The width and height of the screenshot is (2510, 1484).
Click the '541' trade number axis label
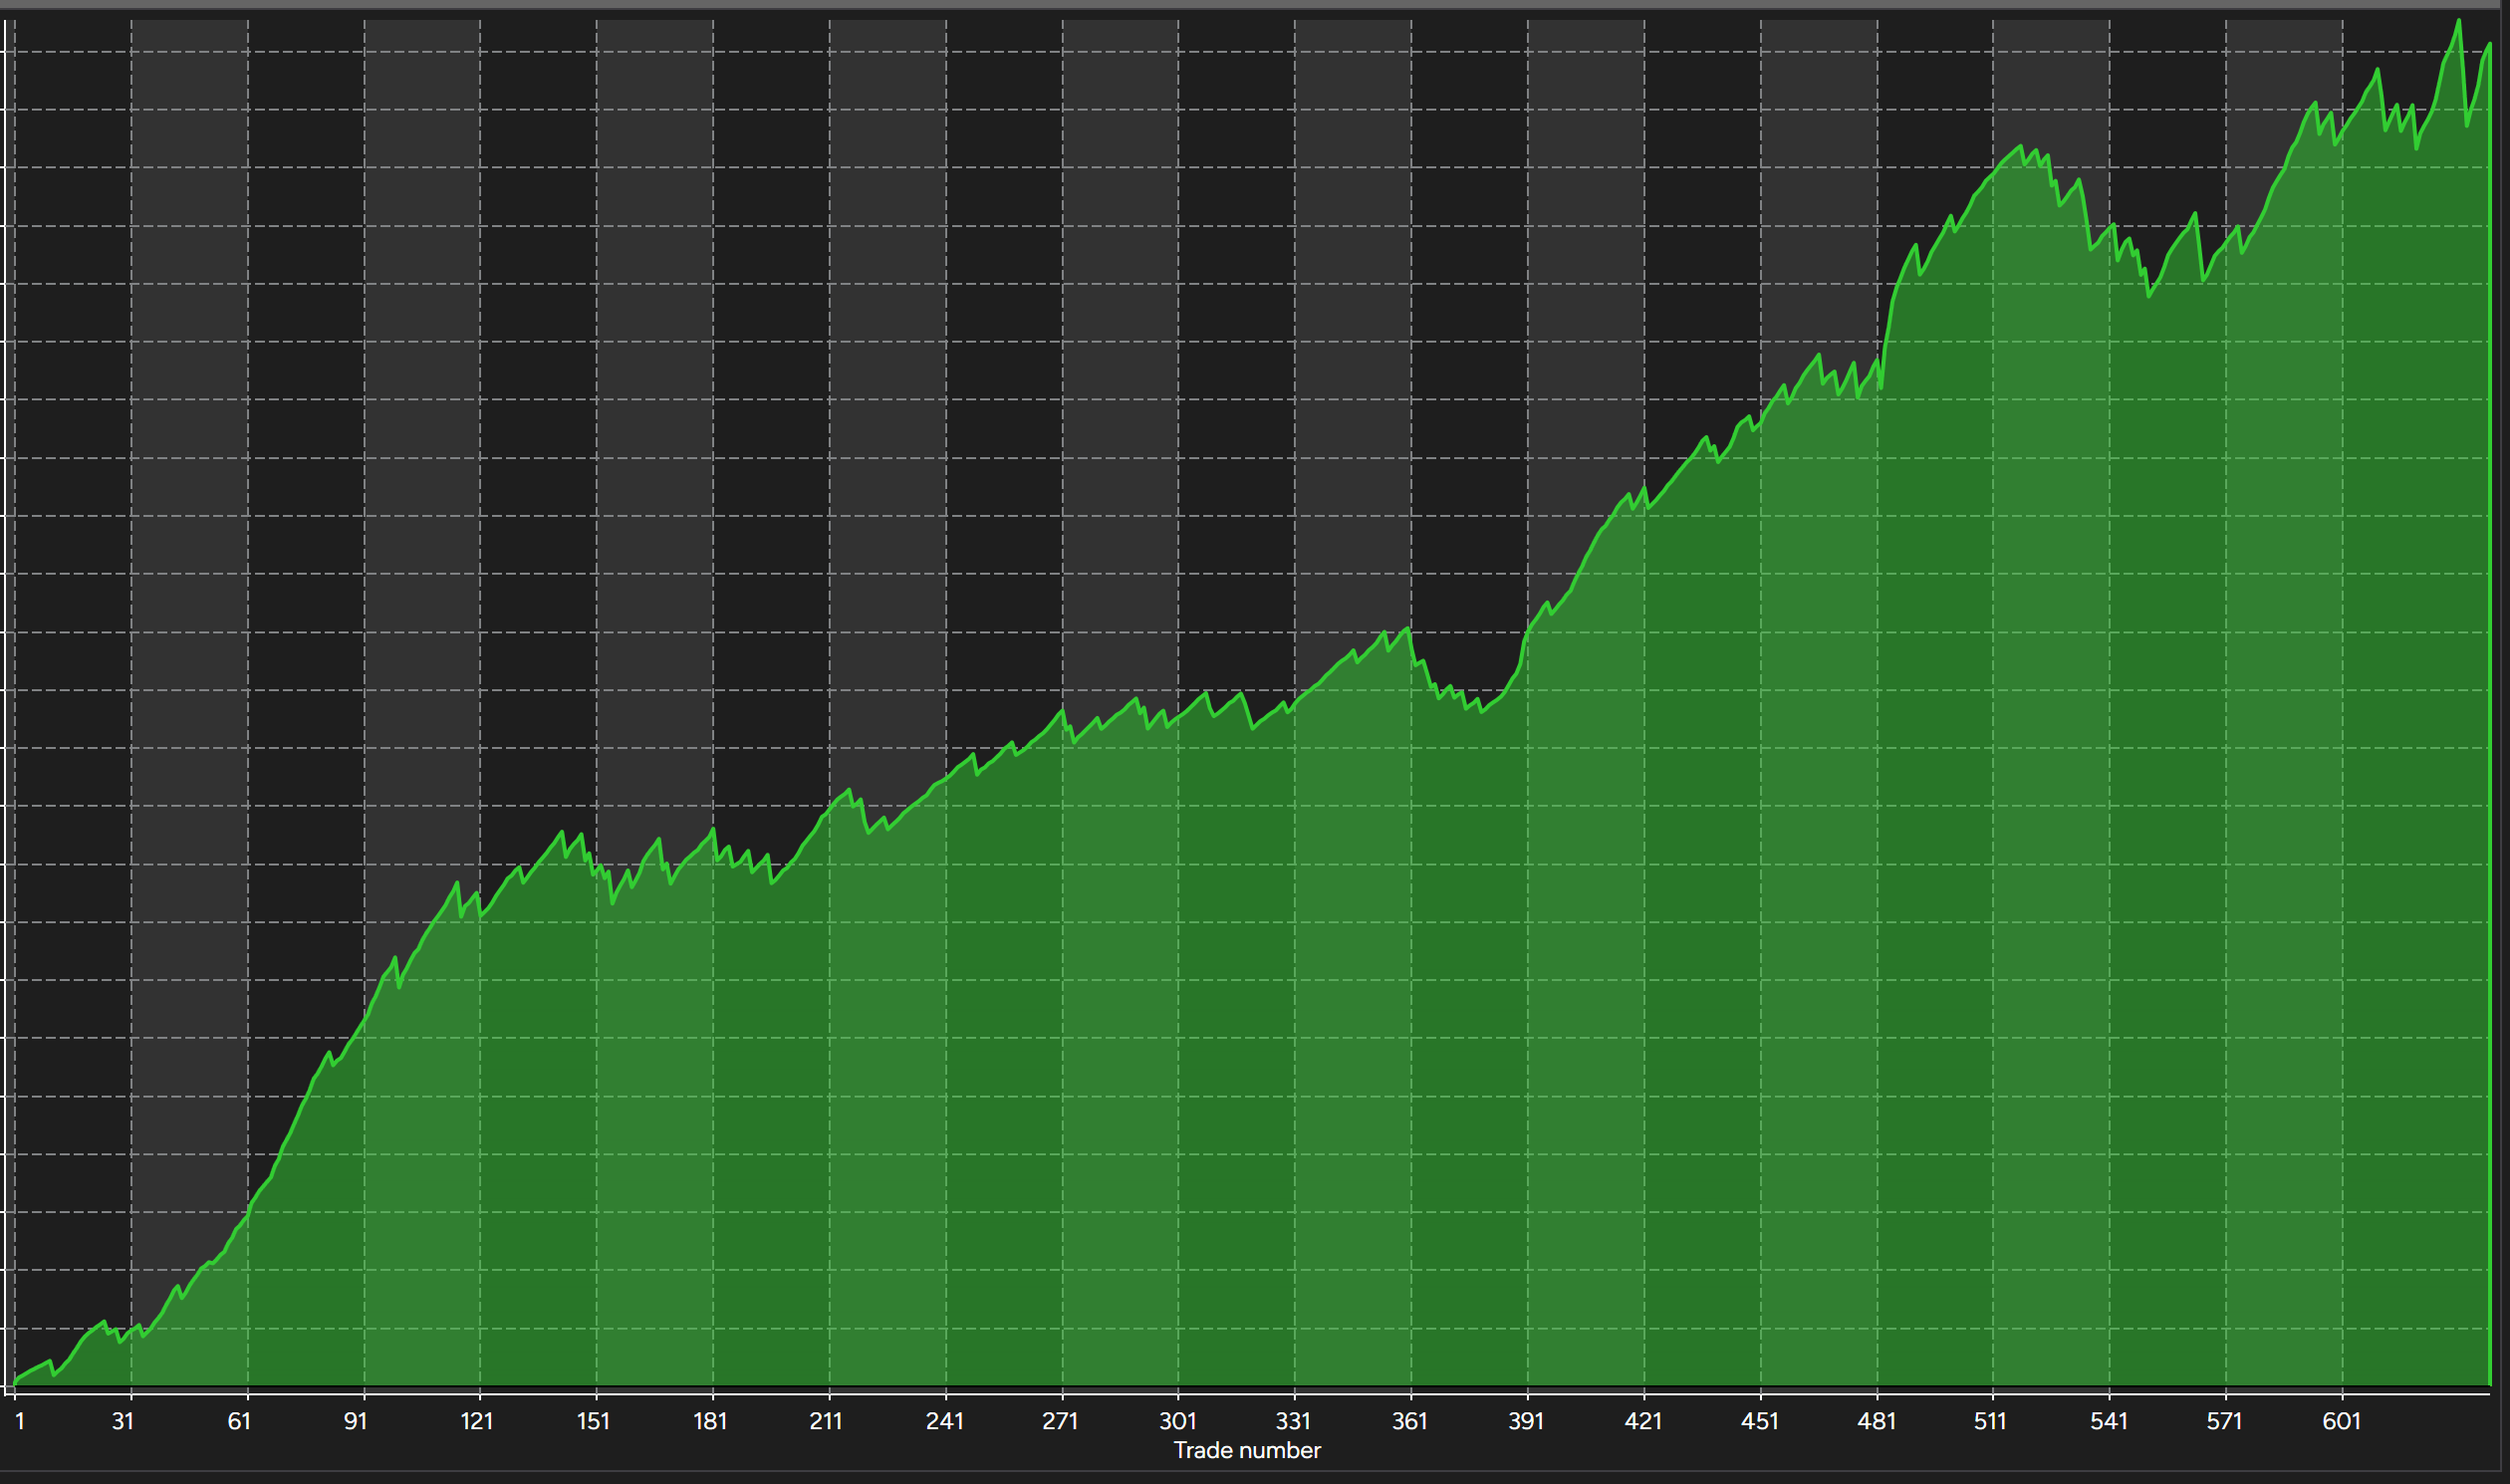[2109, 1421]
